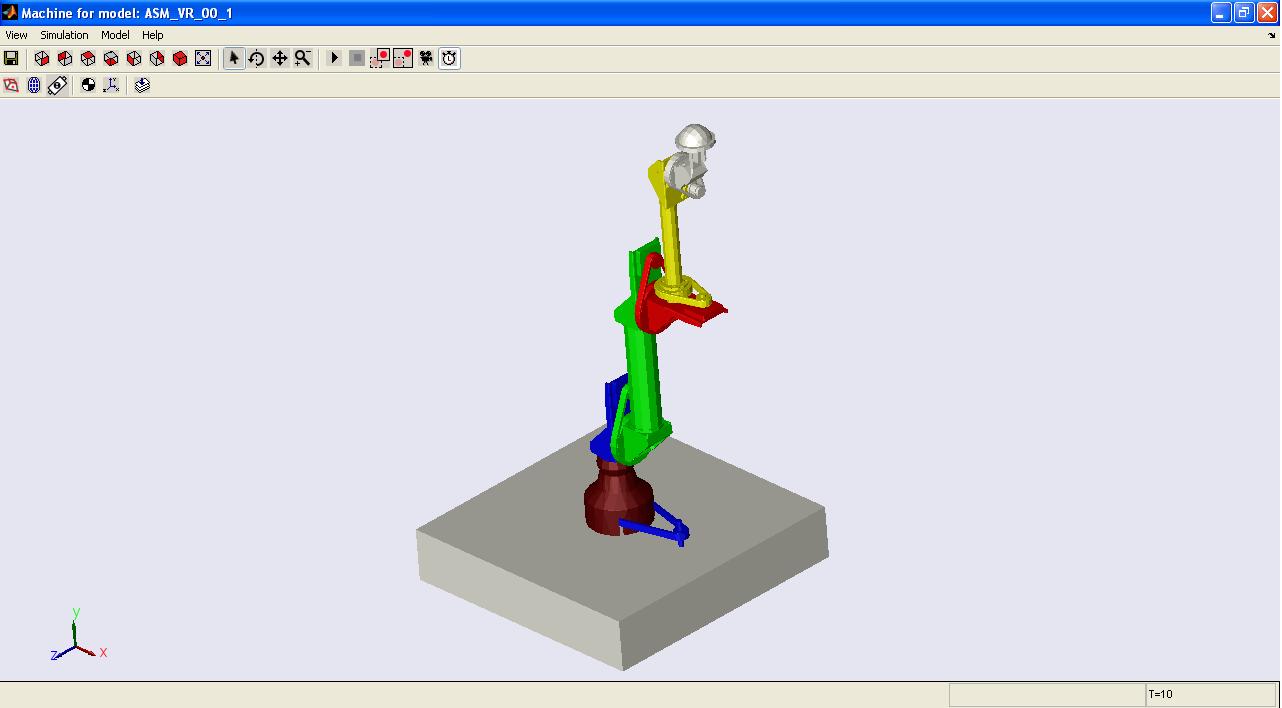The height and width of the screenshot is (708, 1282).
Task: Toggle the clock display-time icon
Action: coord(450,58)
